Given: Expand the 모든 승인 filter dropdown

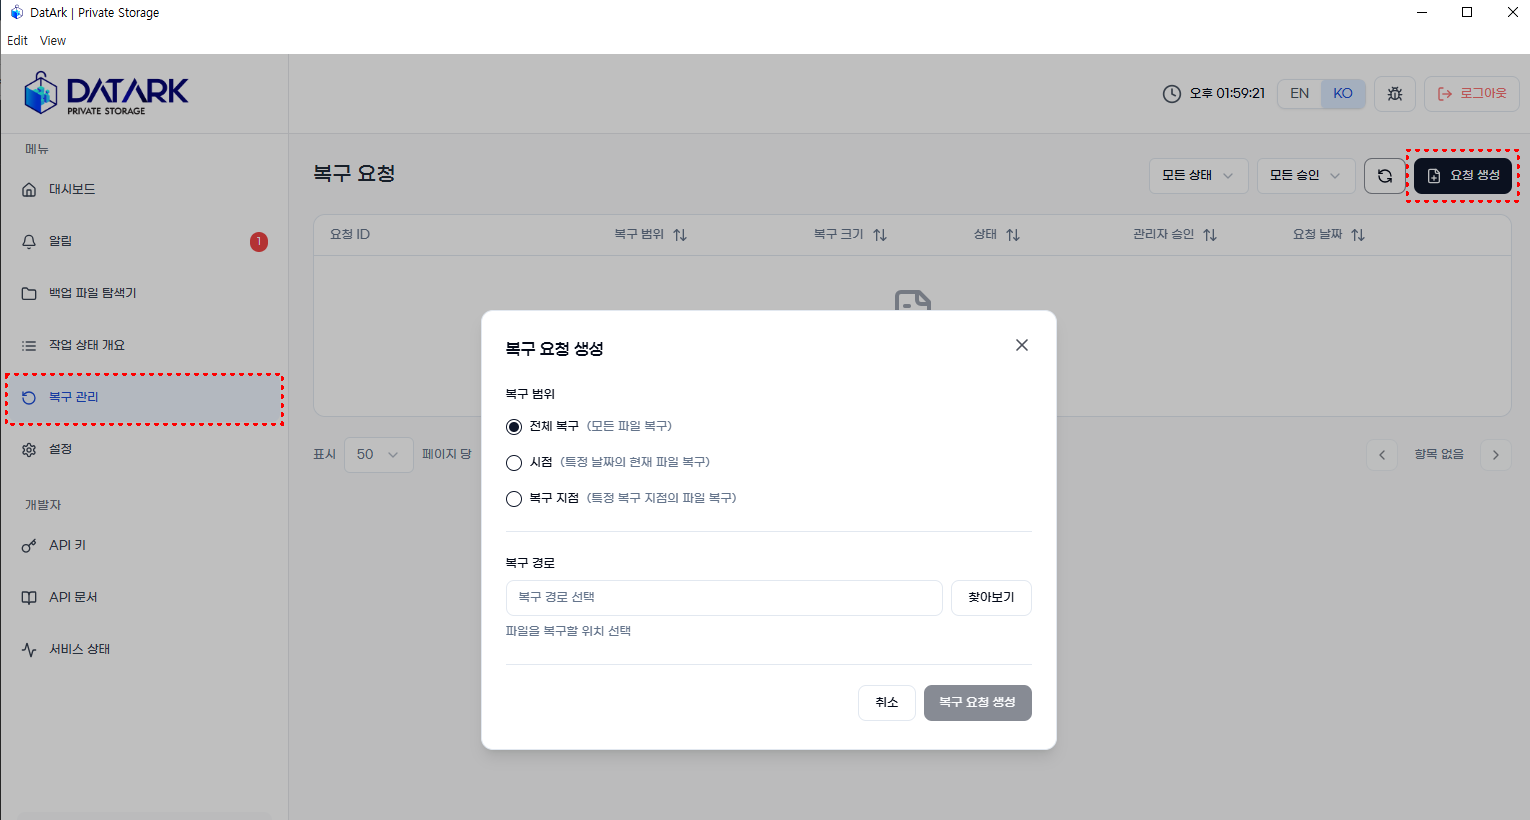Looking at the screenshot, I should tap(1306, 176).
